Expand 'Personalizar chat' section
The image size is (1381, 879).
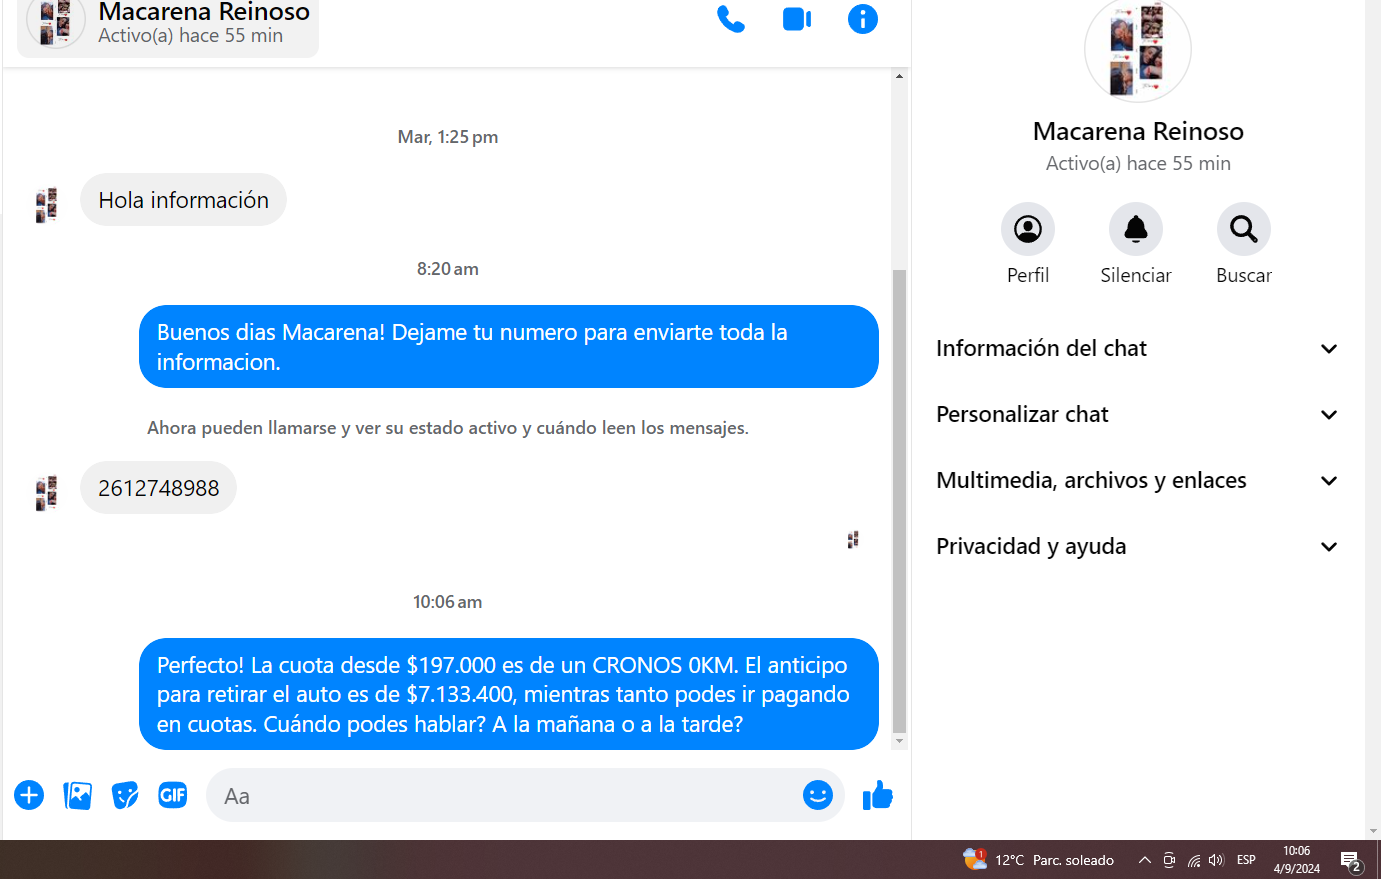tap(1137, 414)
